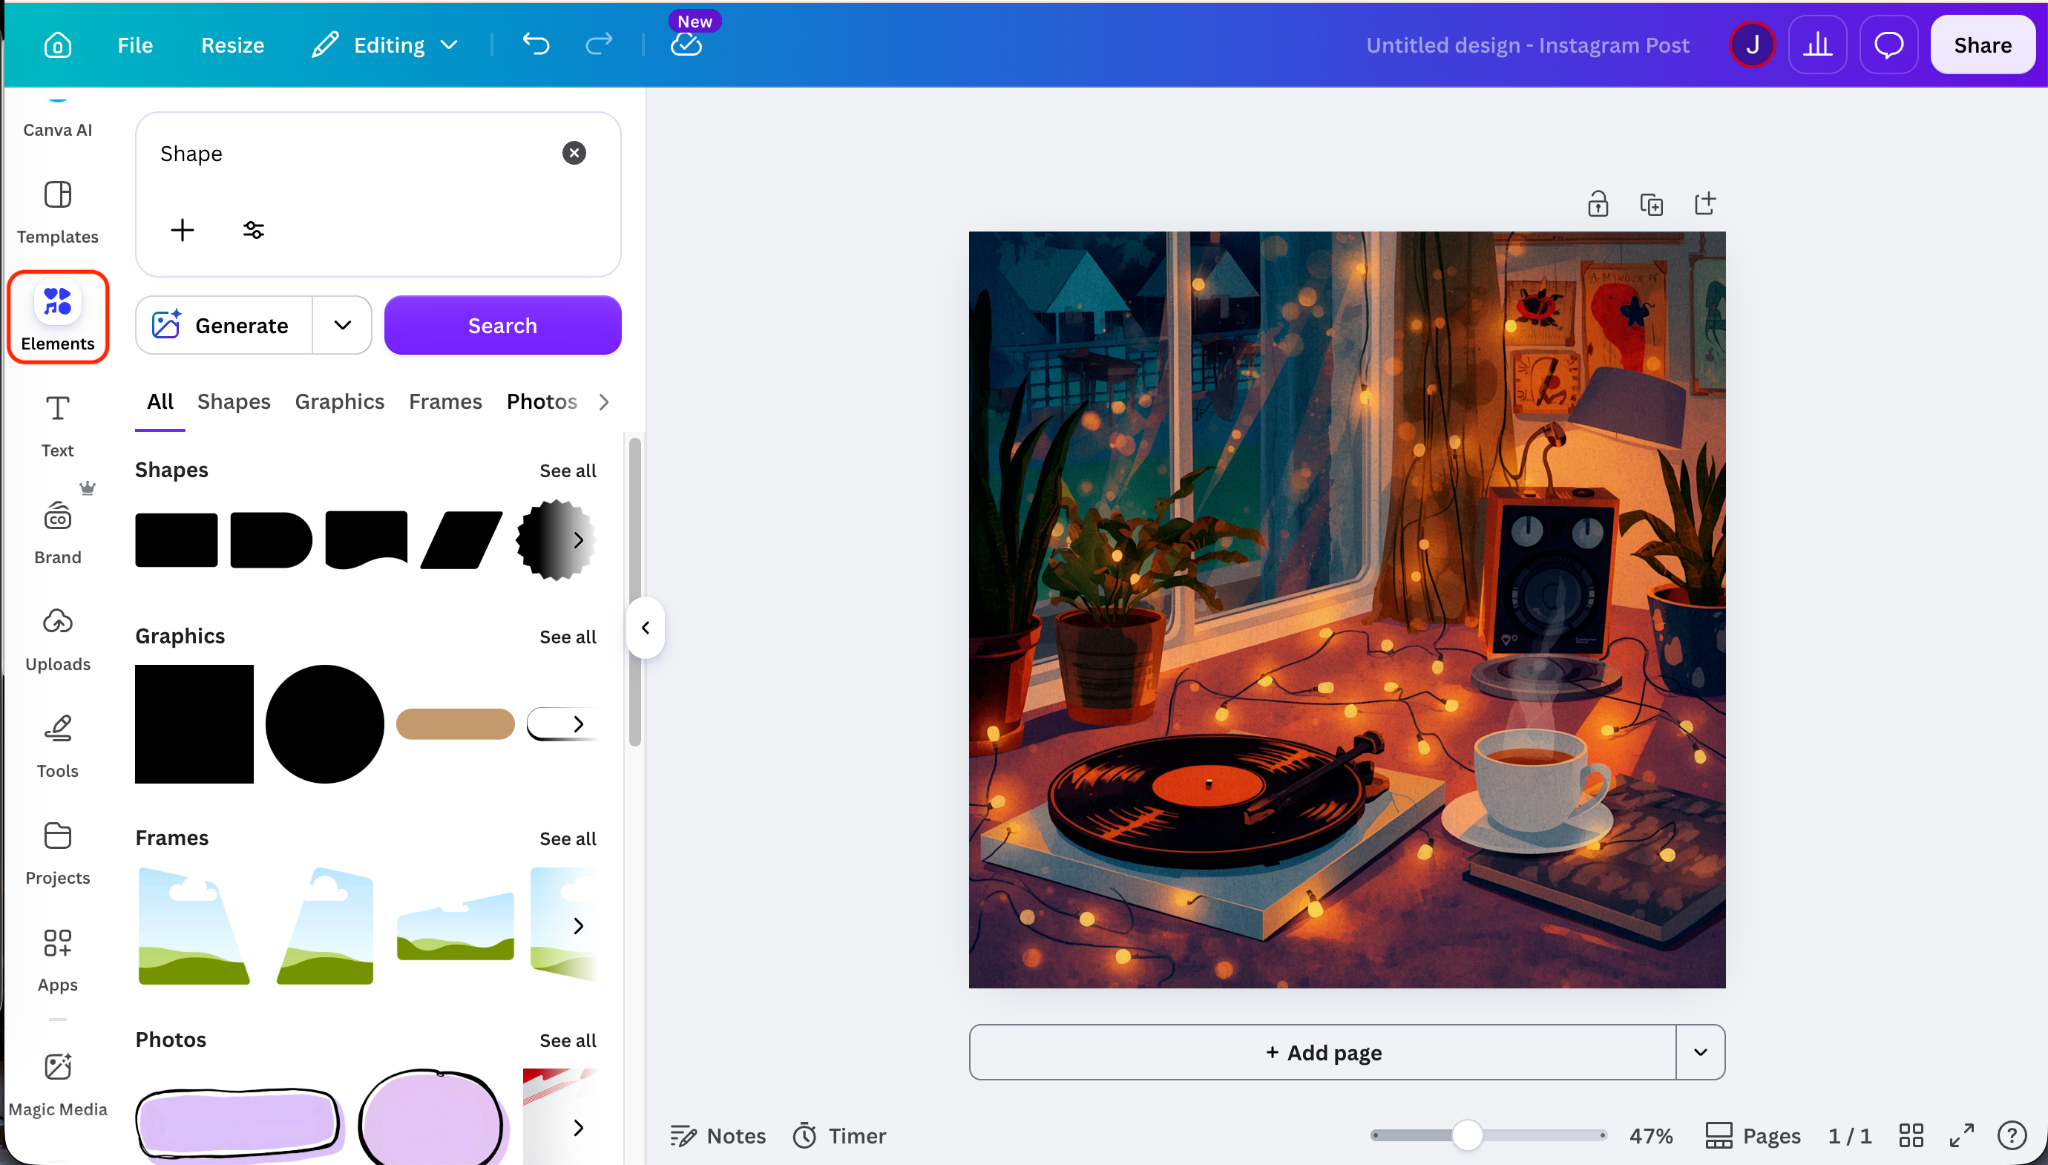See all Frames
The width and height of the screenshot is (2048, 1165).
pyautogui.click(x=568, y=839)
